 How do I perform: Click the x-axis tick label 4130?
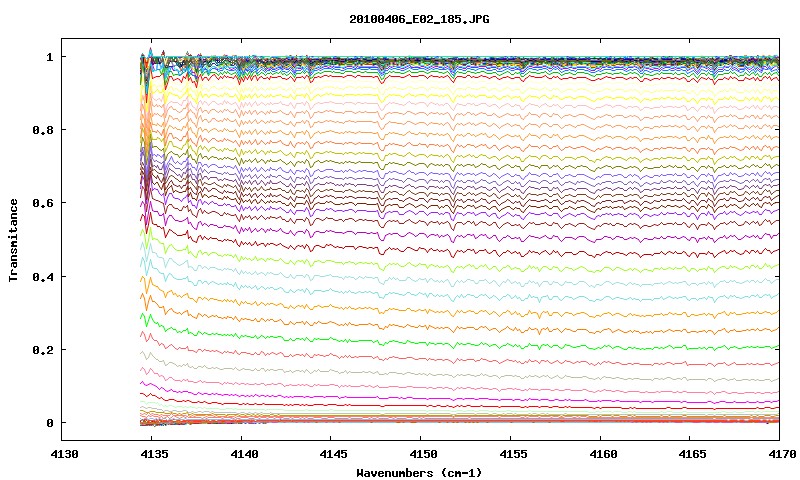coord(65,454)
